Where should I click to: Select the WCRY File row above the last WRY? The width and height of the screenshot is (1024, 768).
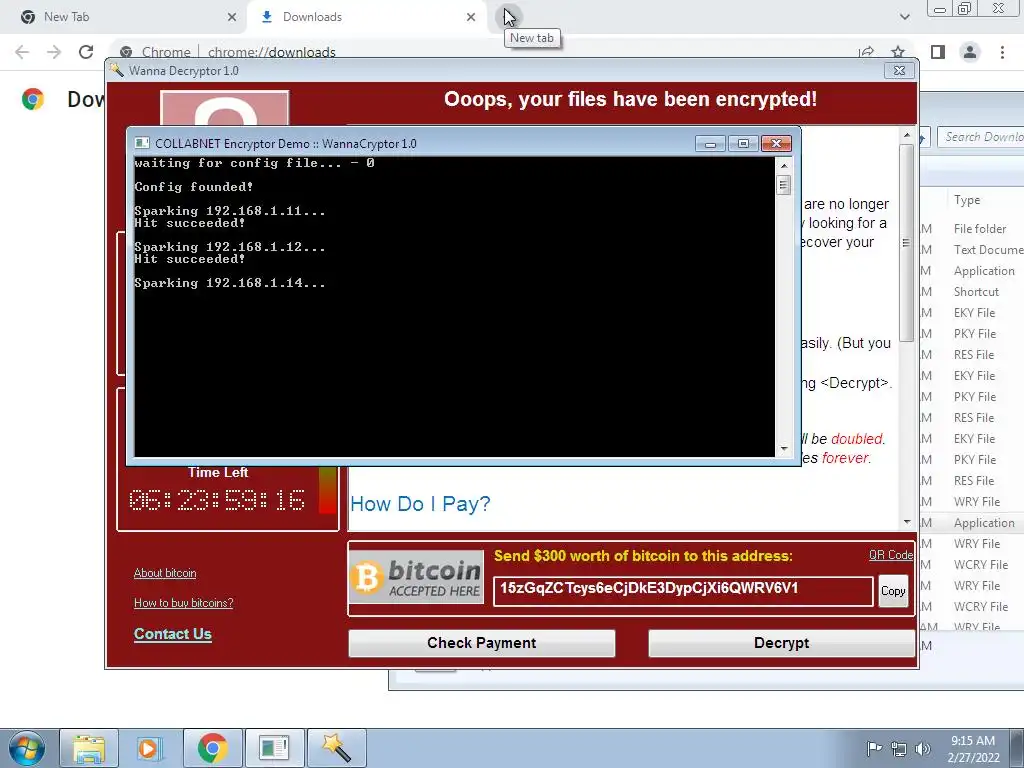(980, 607)
